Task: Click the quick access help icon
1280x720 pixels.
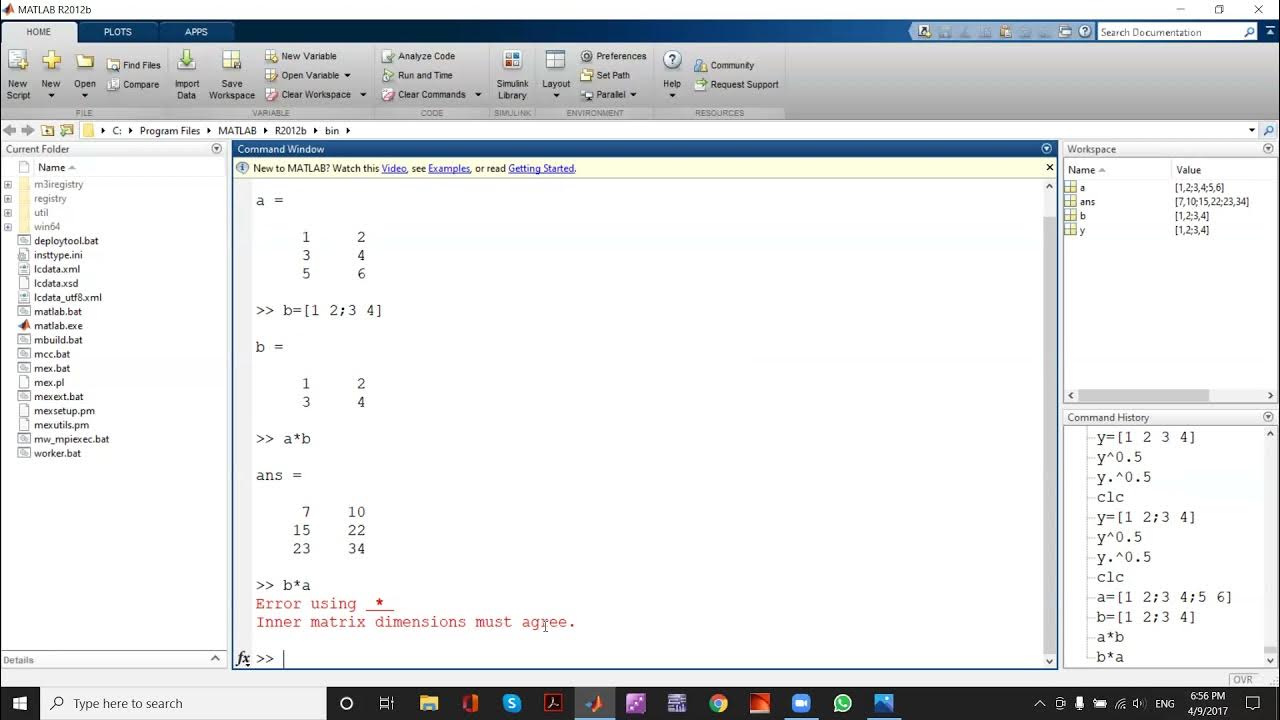Action: [x=1085, y=32]
